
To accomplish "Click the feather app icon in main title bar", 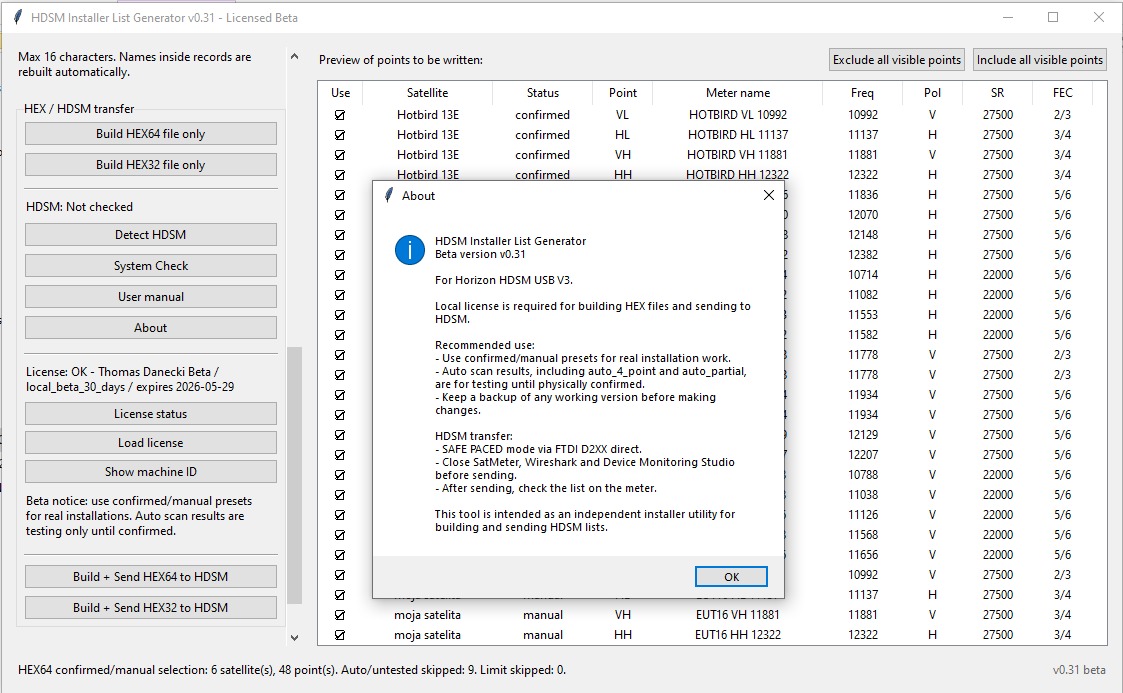I will coord(17,17).
